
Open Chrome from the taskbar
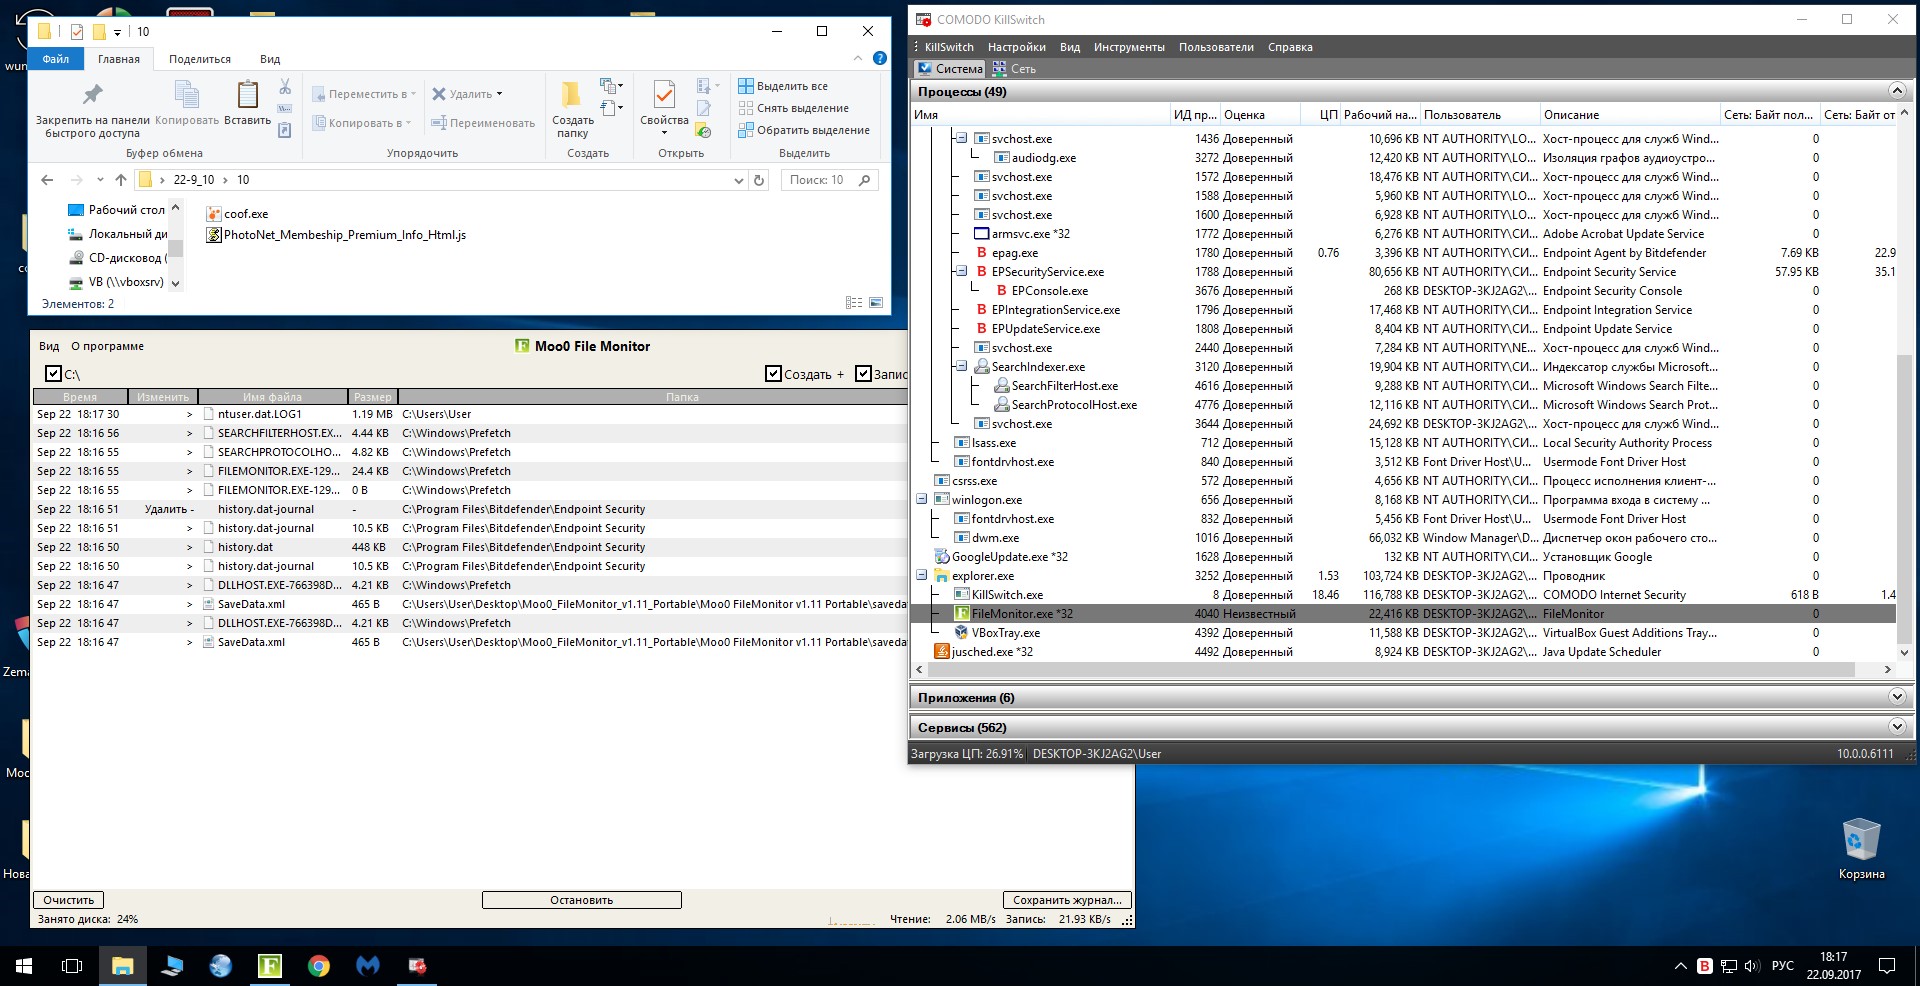[319, 965]
